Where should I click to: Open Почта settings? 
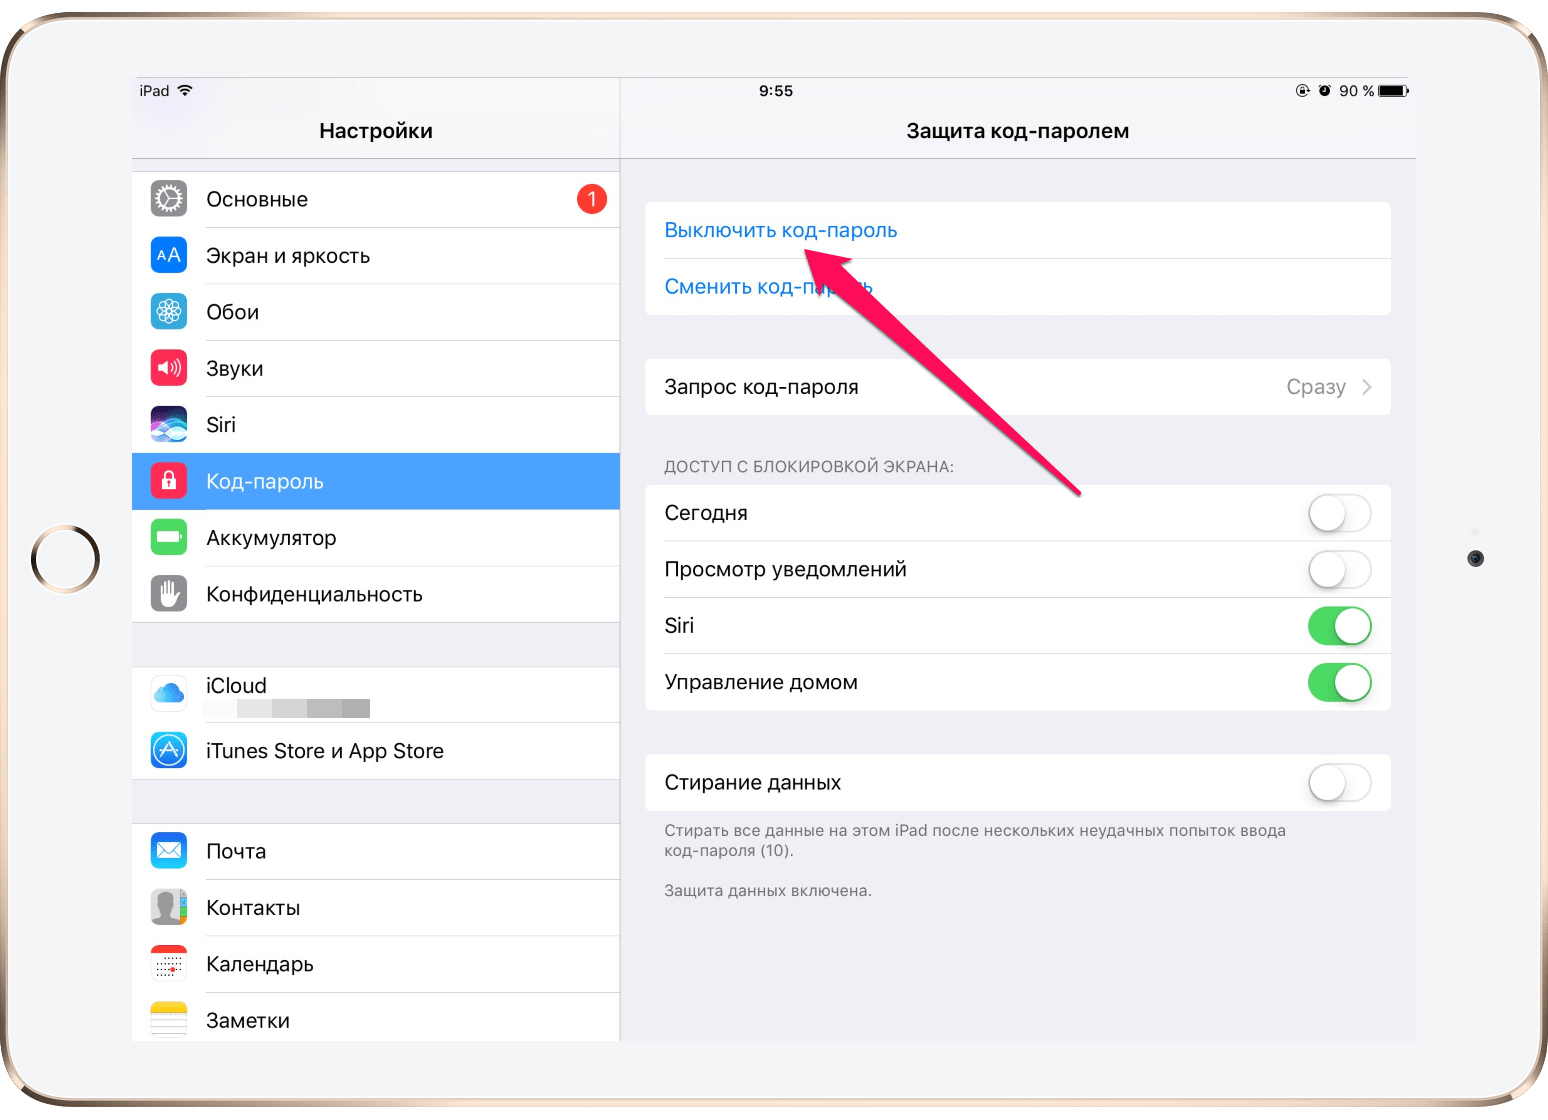pos(376,851)
